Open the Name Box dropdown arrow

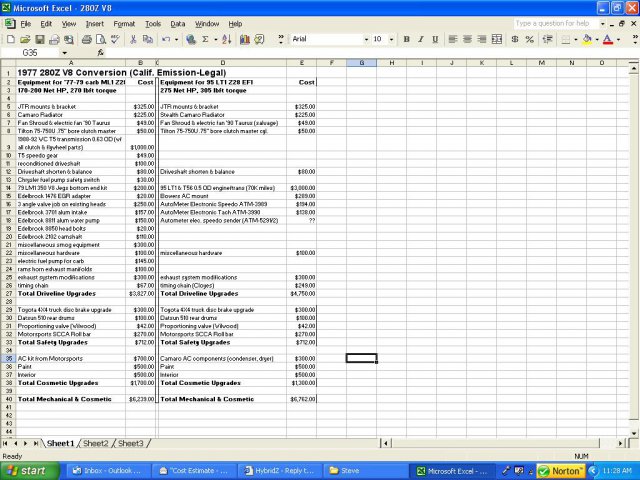(x=65, y=52)
